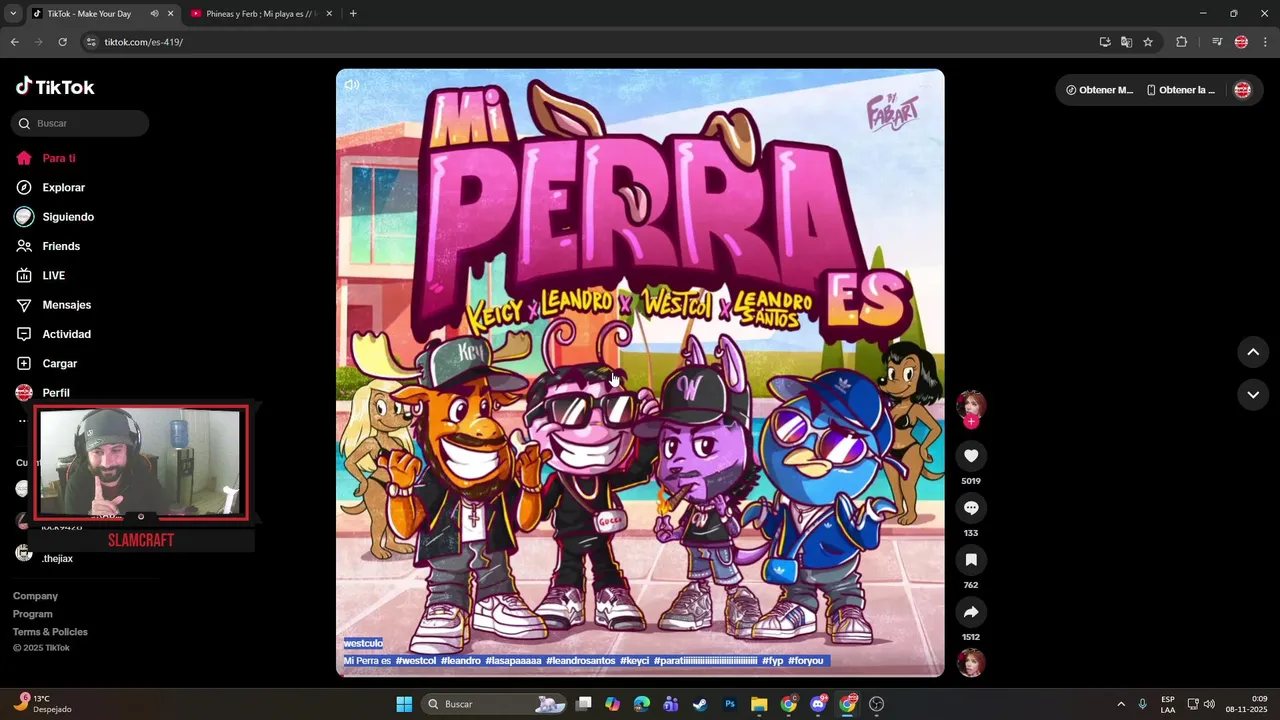This screenshot has height=720, width=1280.
Task: Click the #foryou hashtag
Action: pyautogui.click(x=805, y=661)
